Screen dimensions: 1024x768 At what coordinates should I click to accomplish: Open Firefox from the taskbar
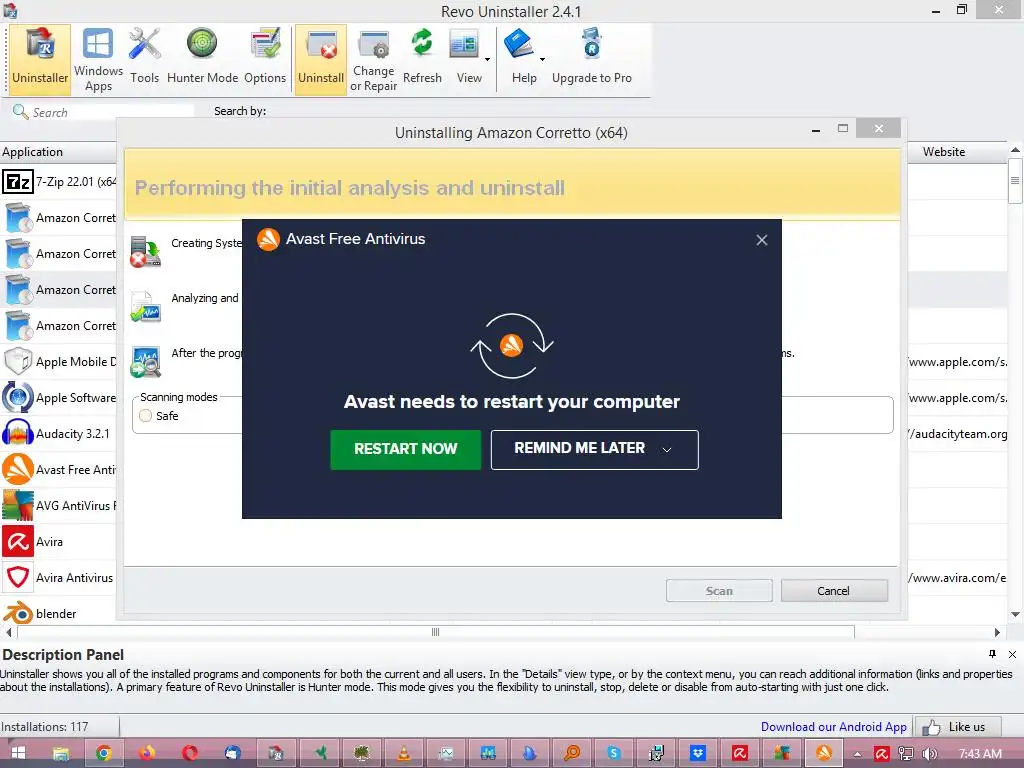[147, 753]
